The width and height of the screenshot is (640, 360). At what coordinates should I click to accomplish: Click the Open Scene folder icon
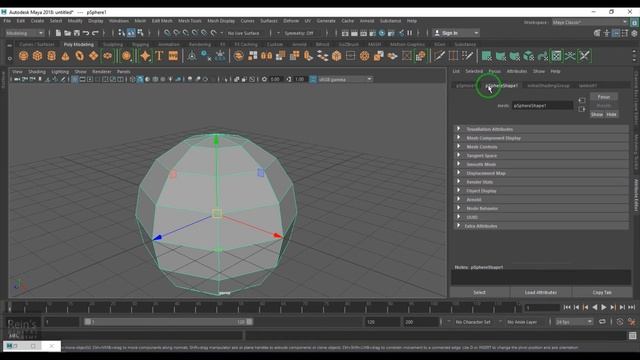(x=67, y=33)
